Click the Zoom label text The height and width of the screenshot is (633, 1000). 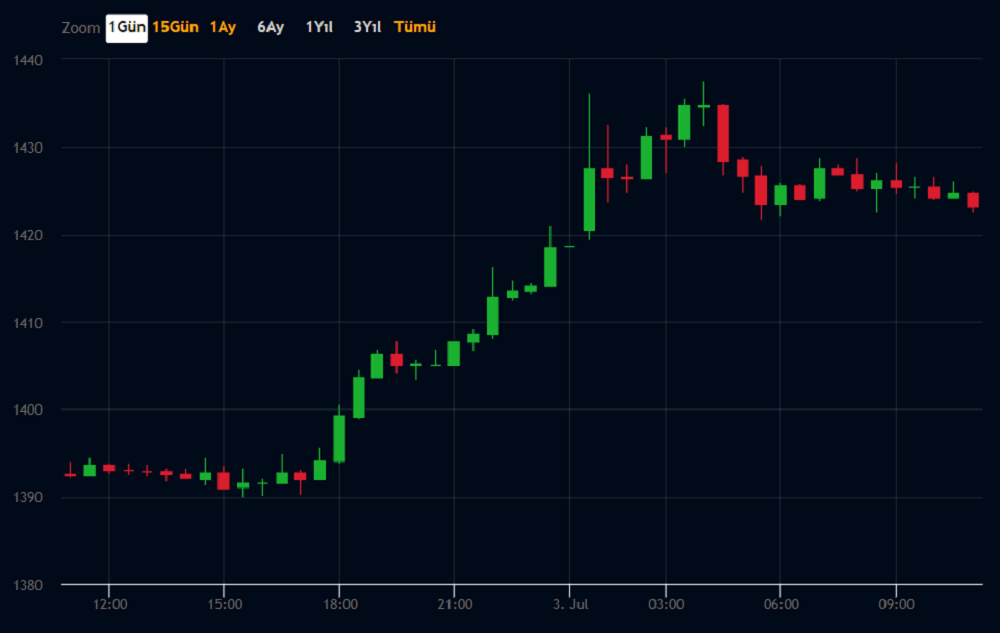(80, 28)
